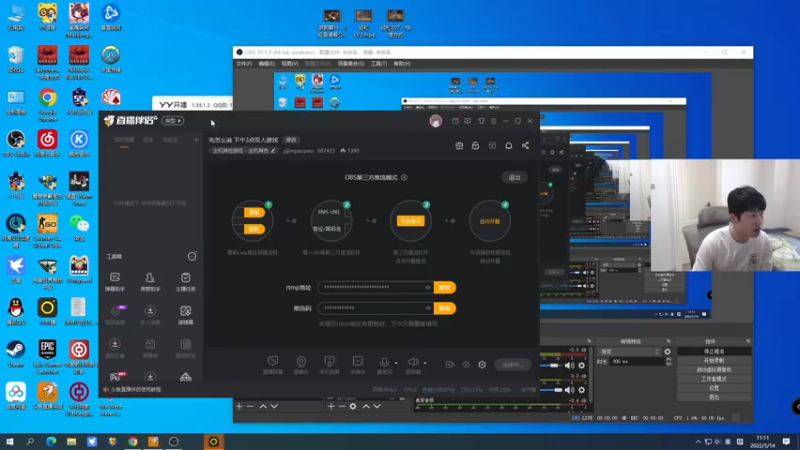Open the 读弹幕 tool in the toolbox

tap(186, 315)
